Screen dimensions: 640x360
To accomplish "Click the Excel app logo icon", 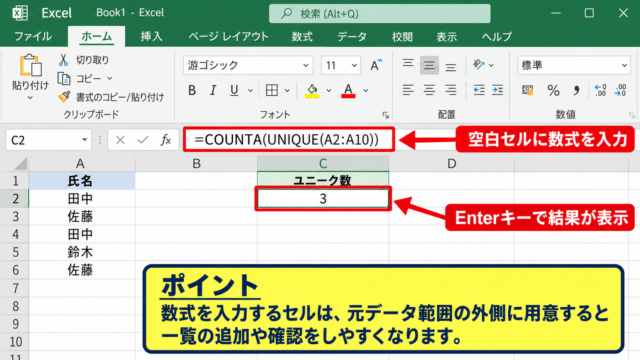I will click(x=20, y=13).
